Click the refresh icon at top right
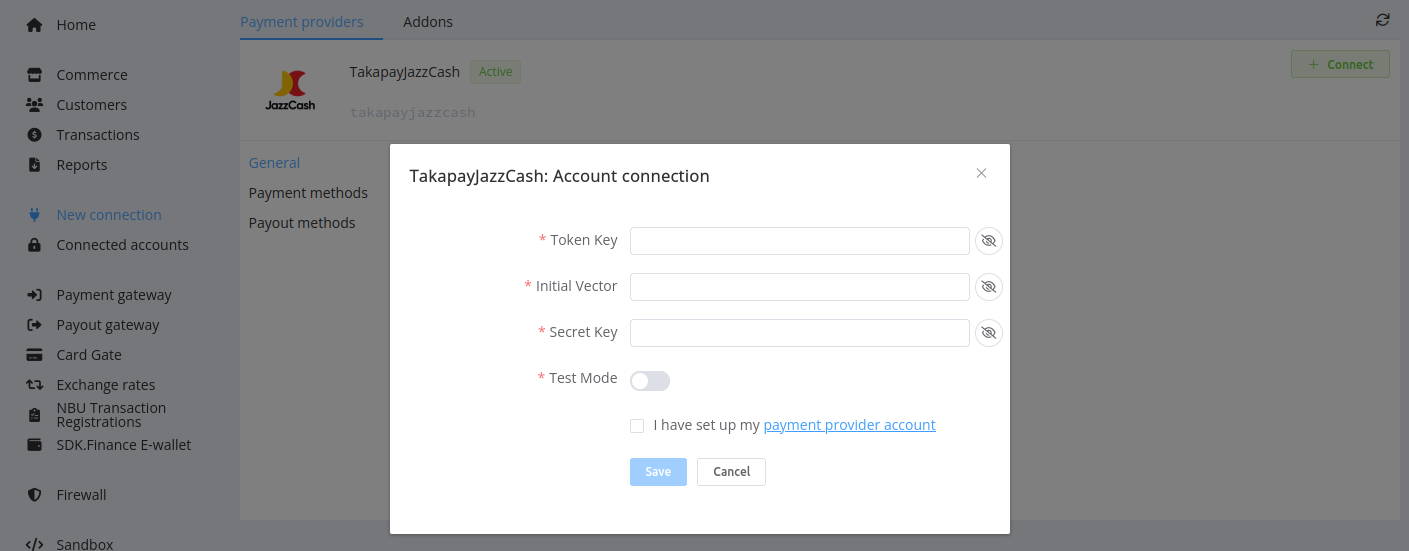1409x551 pixels. (x=1383, y=20)
